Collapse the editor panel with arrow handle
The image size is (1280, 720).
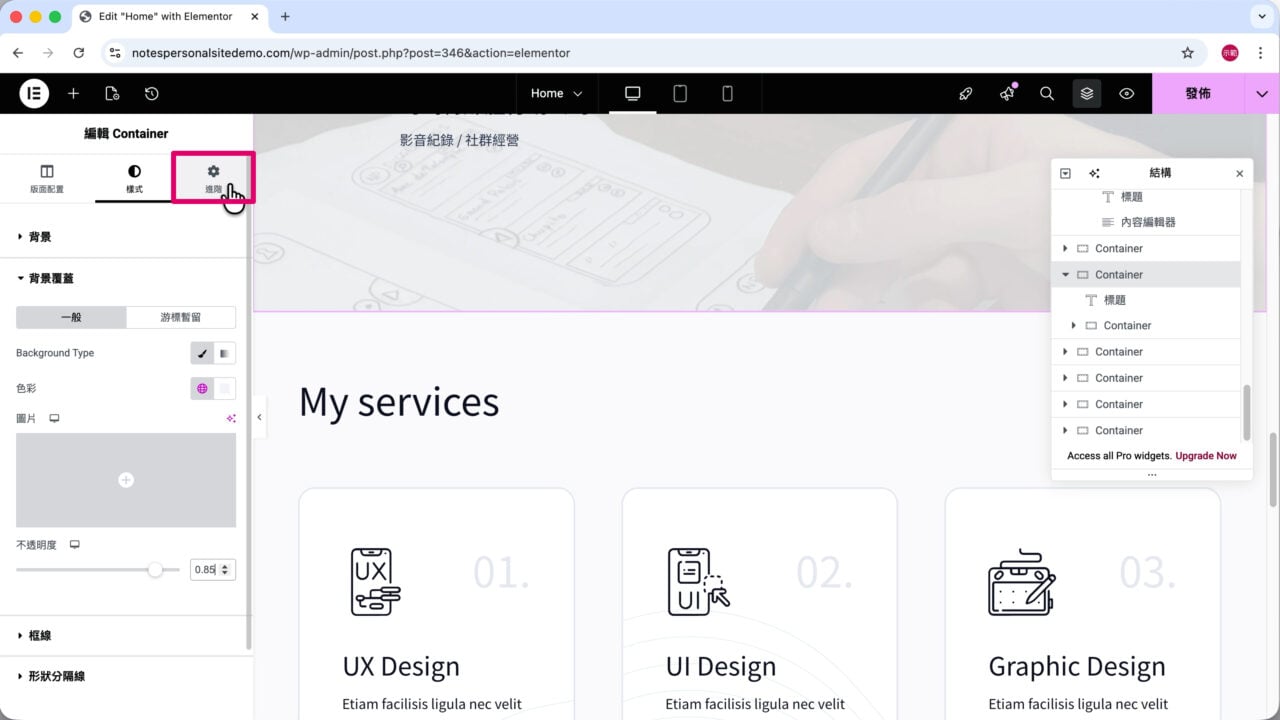259,417
